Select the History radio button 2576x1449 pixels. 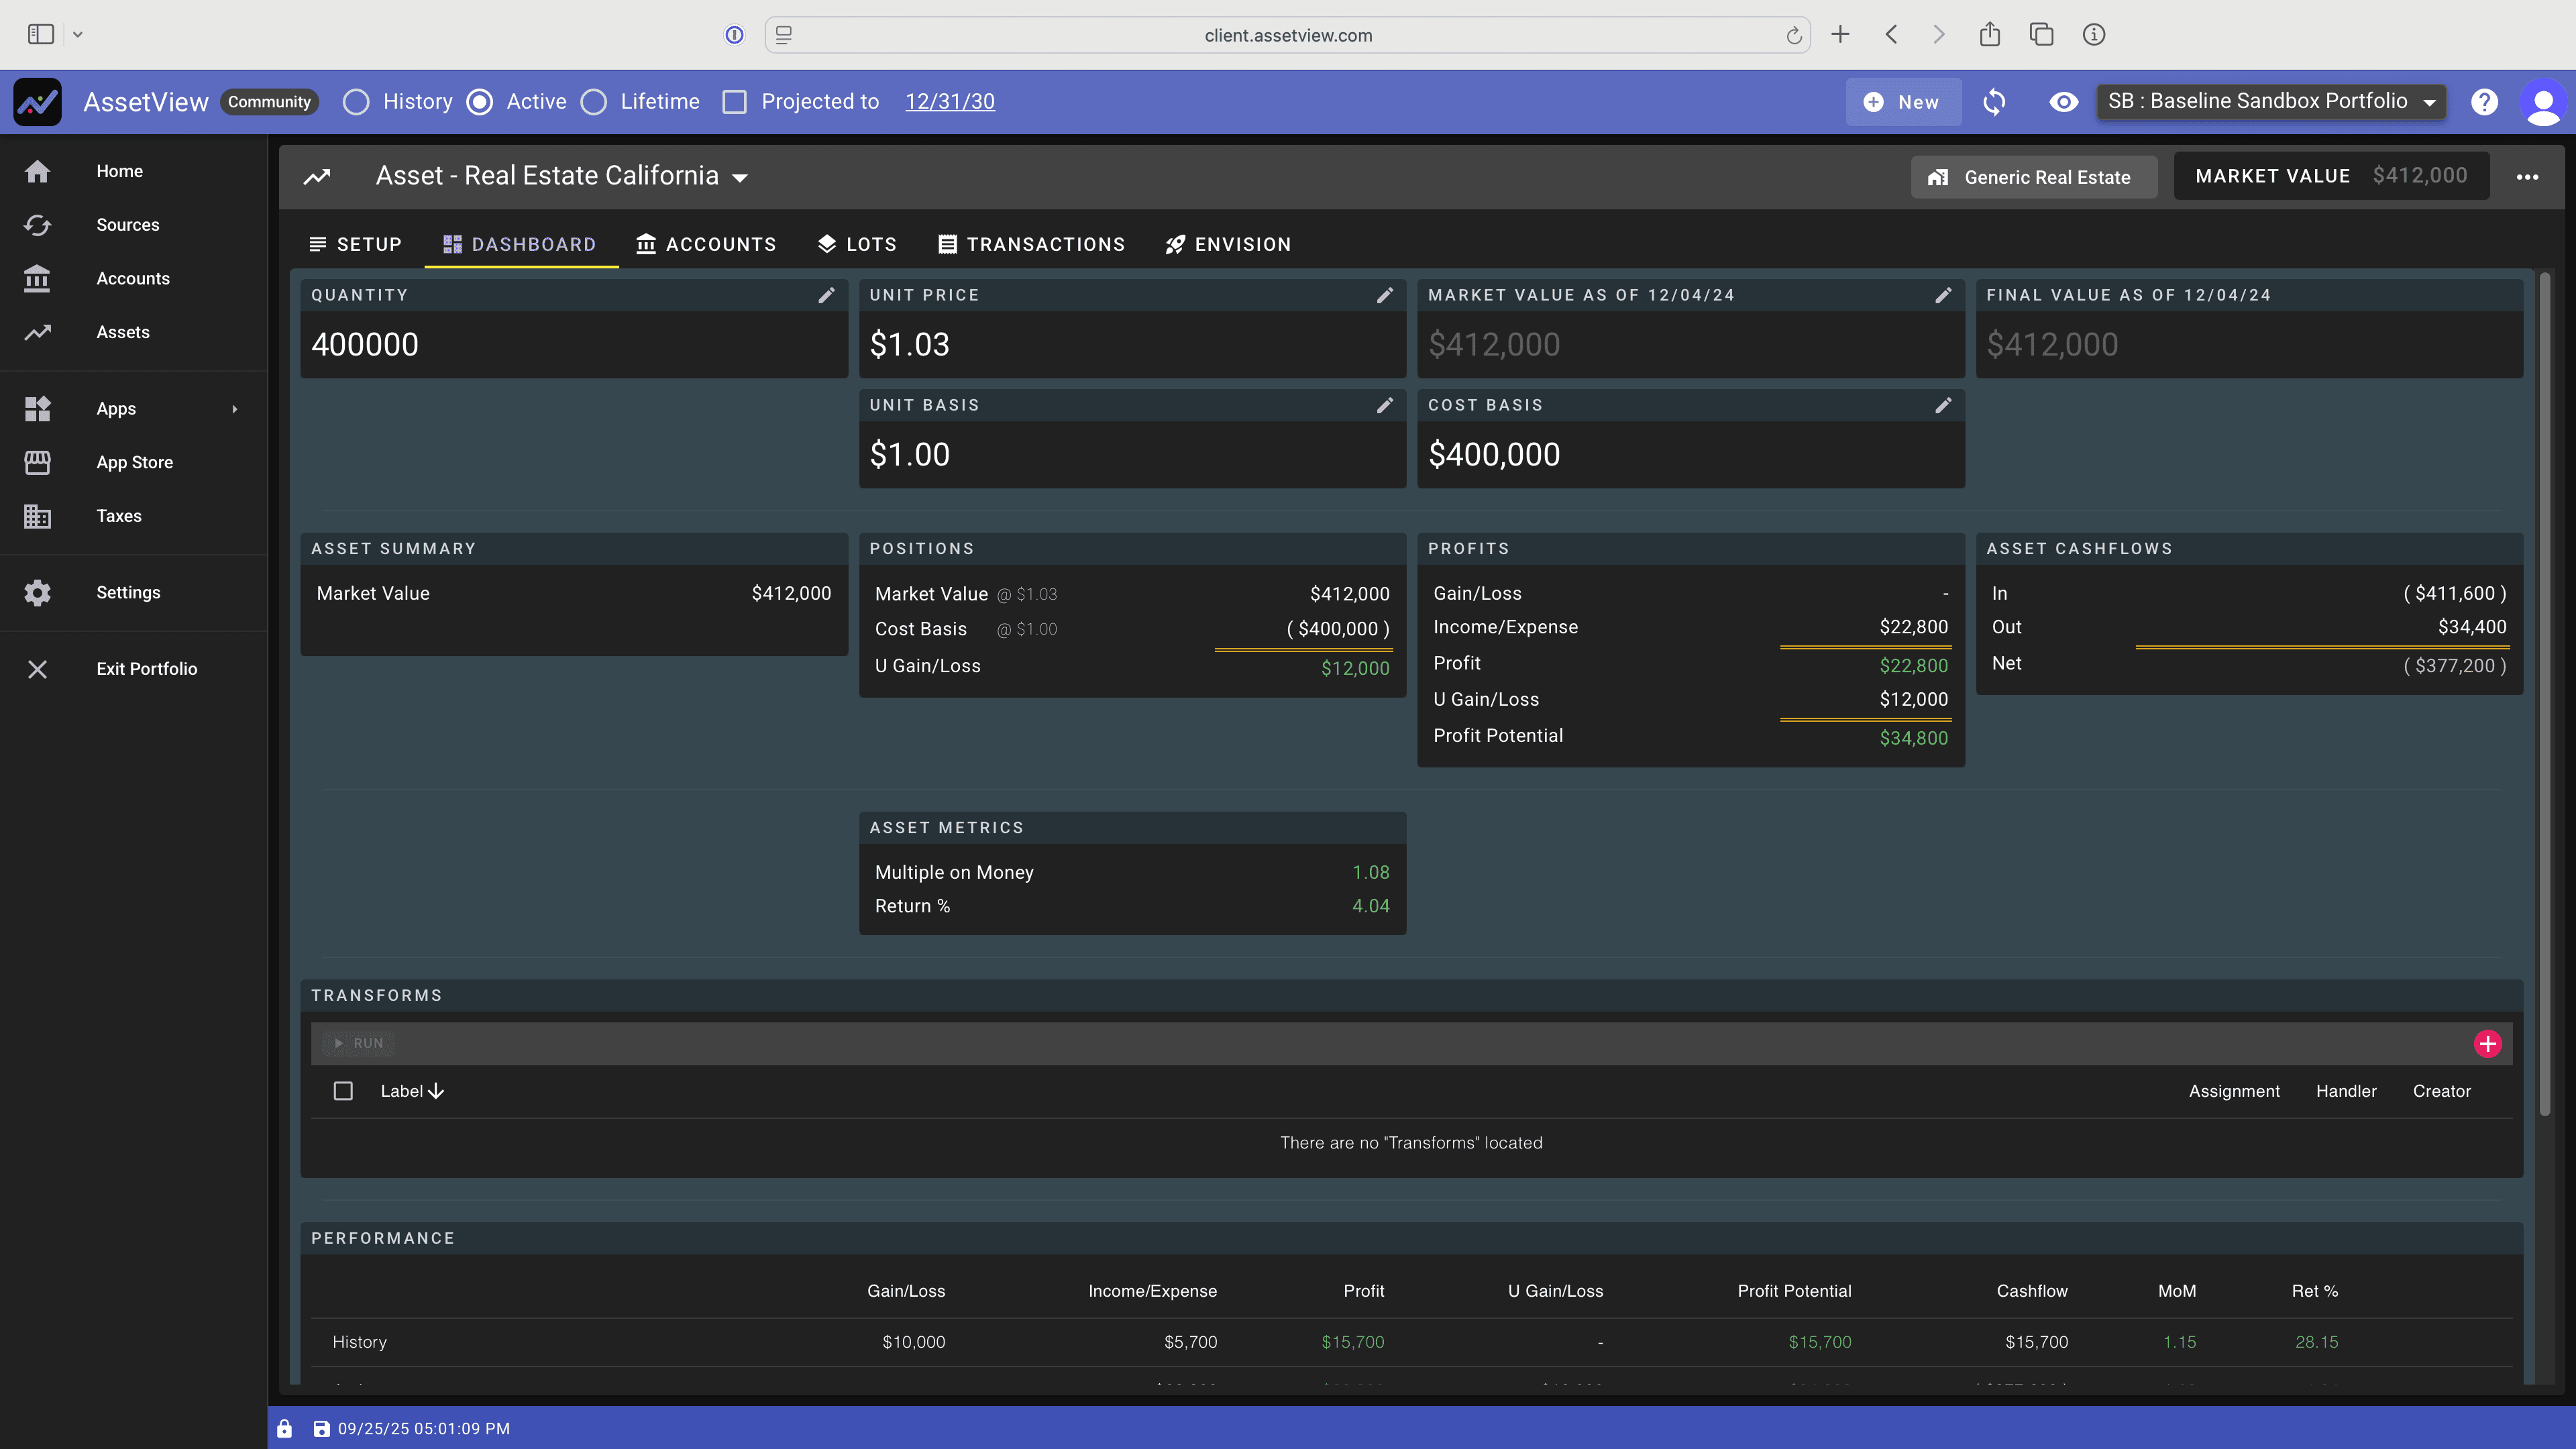tap(356, 101)
